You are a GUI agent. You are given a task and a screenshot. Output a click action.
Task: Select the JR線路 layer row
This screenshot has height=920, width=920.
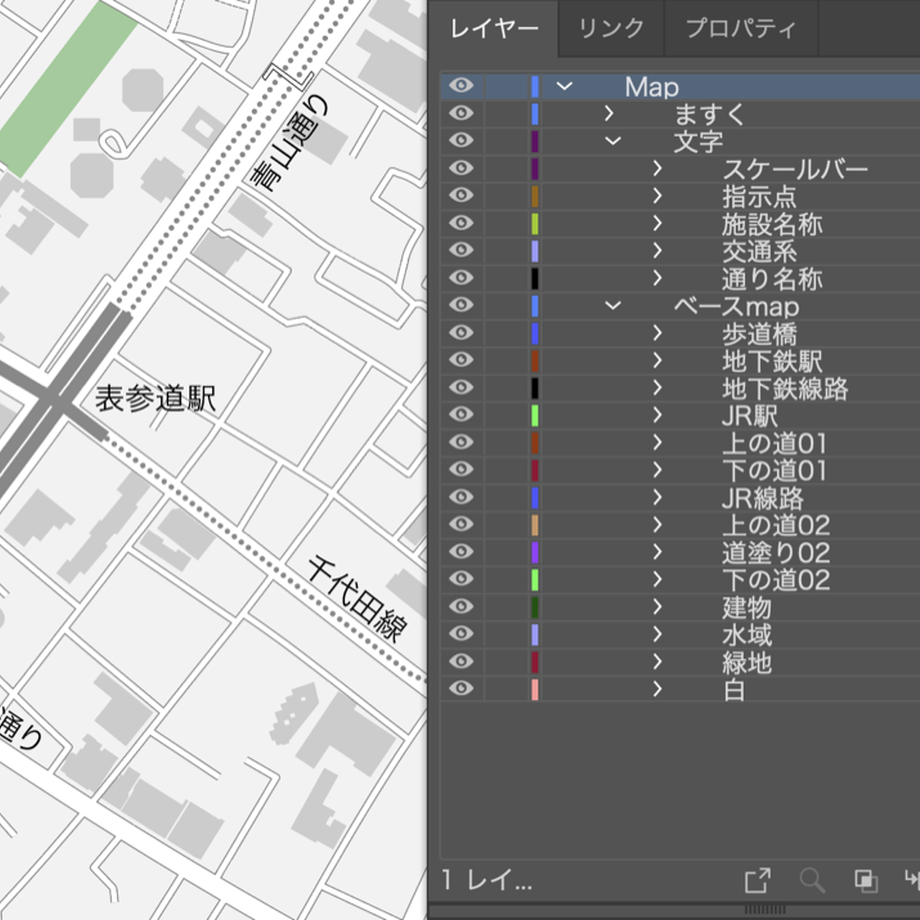tap(681, 498)
